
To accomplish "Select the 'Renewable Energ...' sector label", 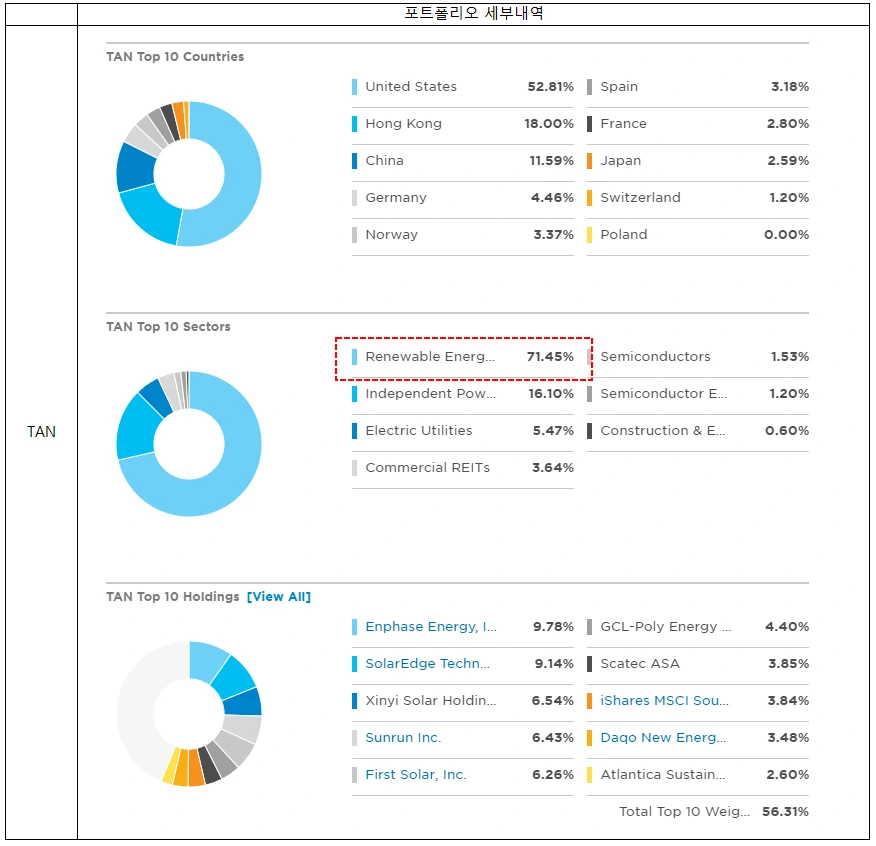I will pyautogui.click(x=430, y=357).
